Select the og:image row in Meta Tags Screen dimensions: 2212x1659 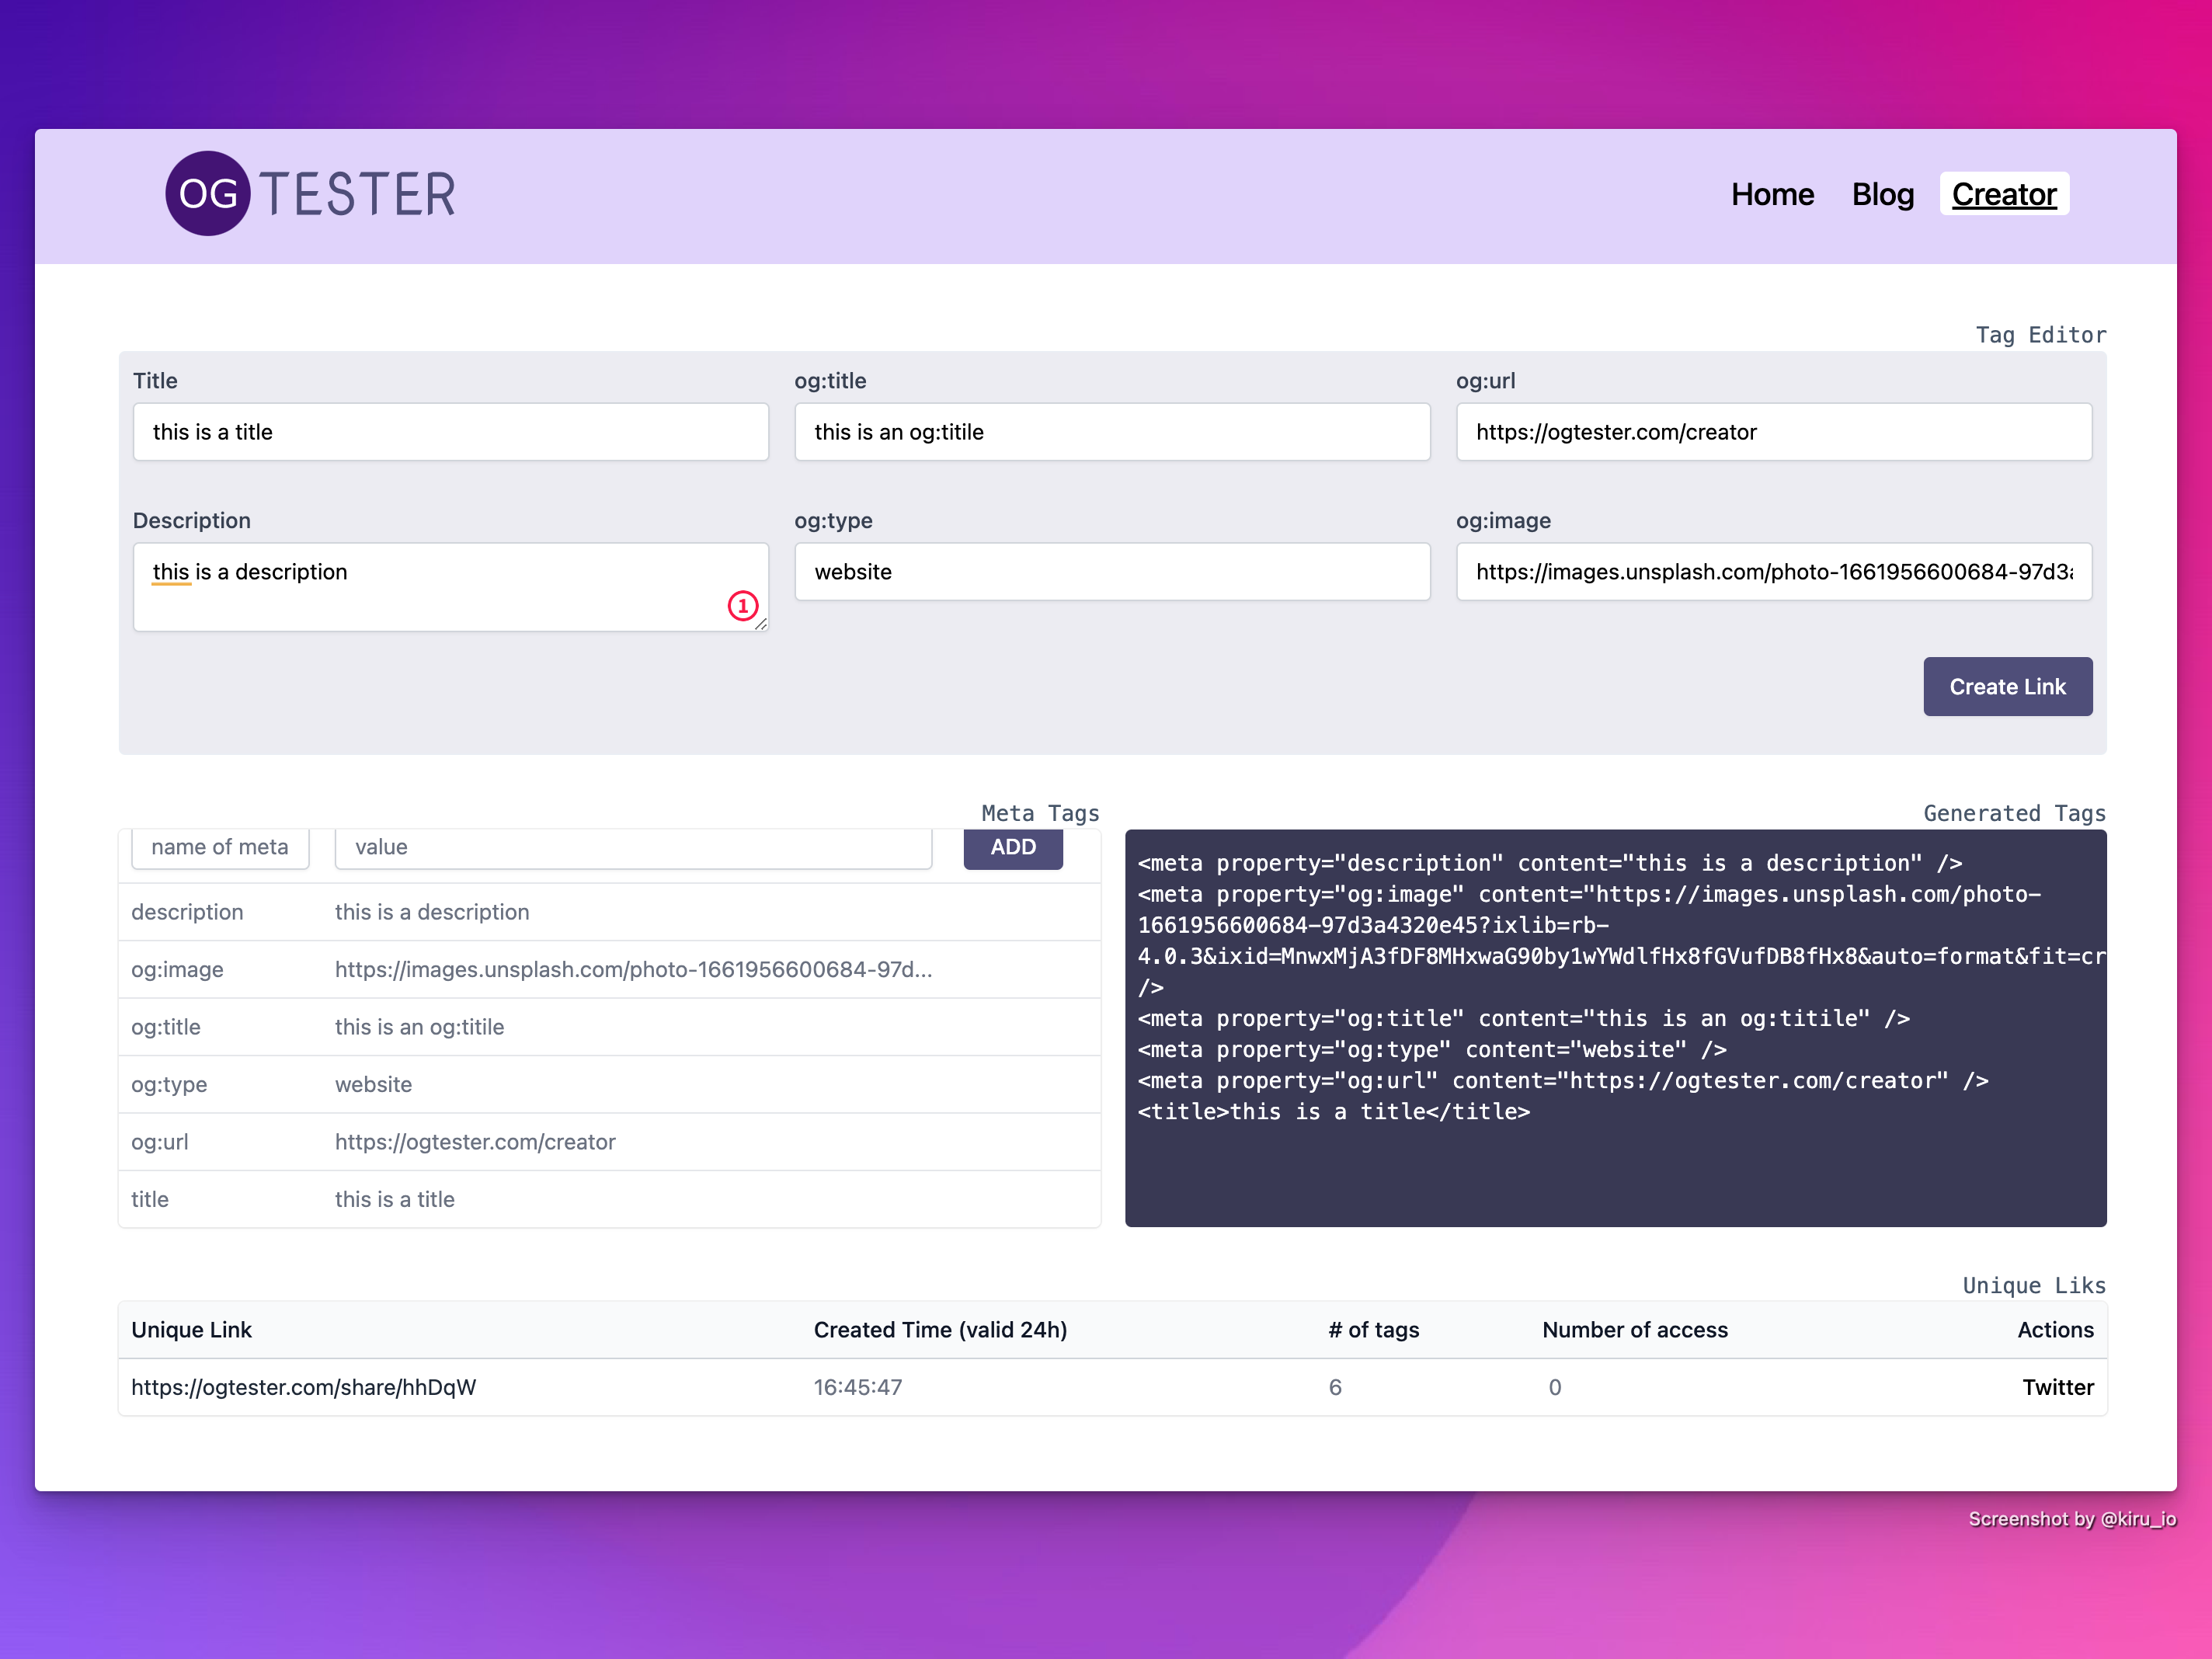pos(609,970)
